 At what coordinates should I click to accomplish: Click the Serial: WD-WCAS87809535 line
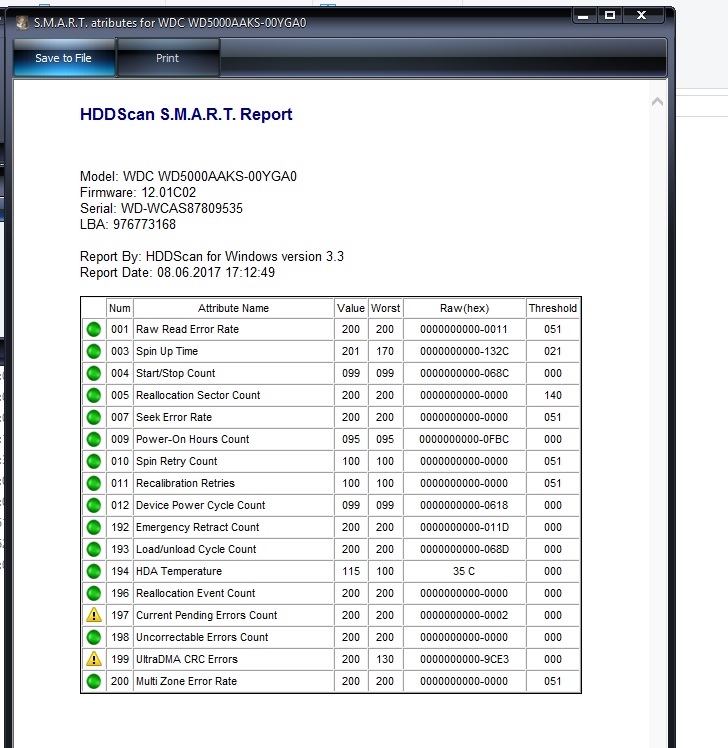(161, 208)
